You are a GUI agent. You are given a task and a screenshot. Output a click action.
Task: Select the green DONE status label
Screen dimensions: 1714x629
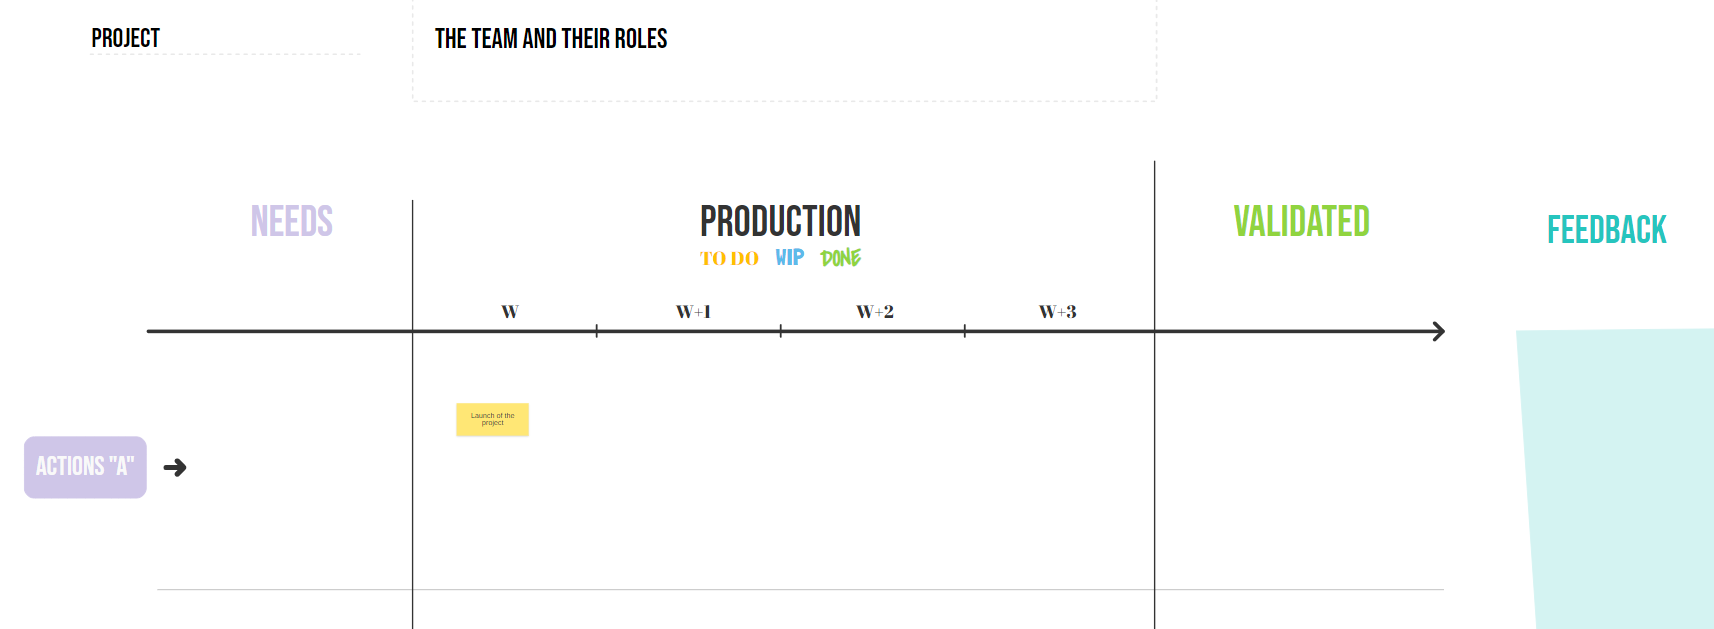(x=840, y=258)
